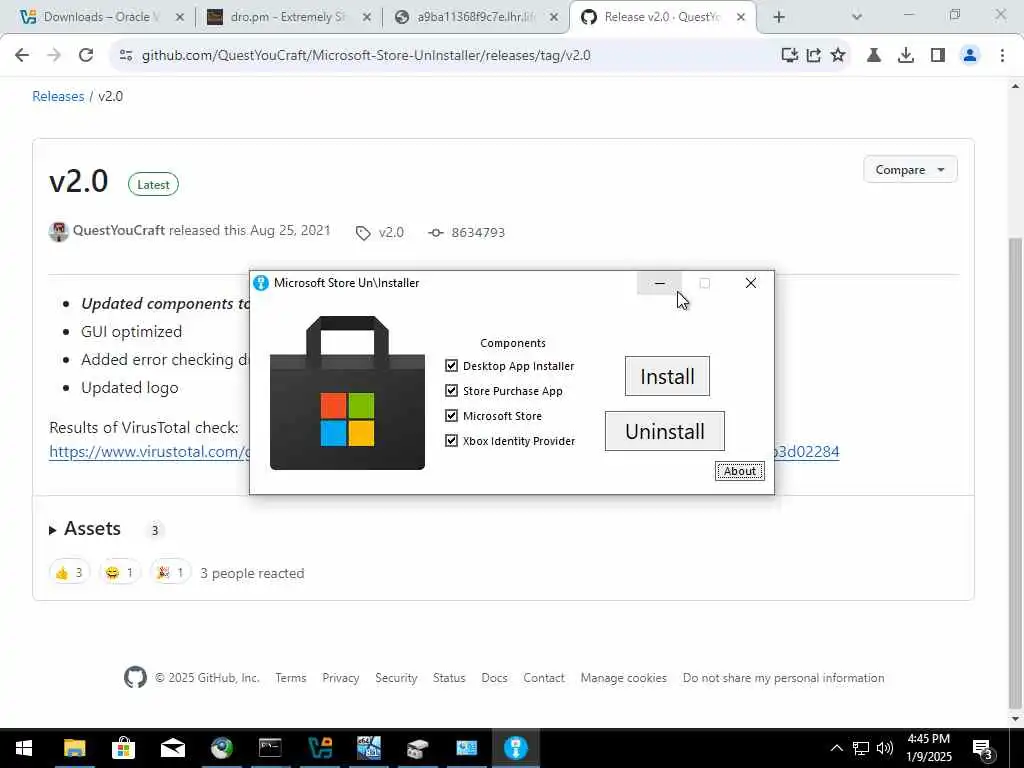1024x768 pixels.
Task: Open the Compare dropdown
Action: 910,170
